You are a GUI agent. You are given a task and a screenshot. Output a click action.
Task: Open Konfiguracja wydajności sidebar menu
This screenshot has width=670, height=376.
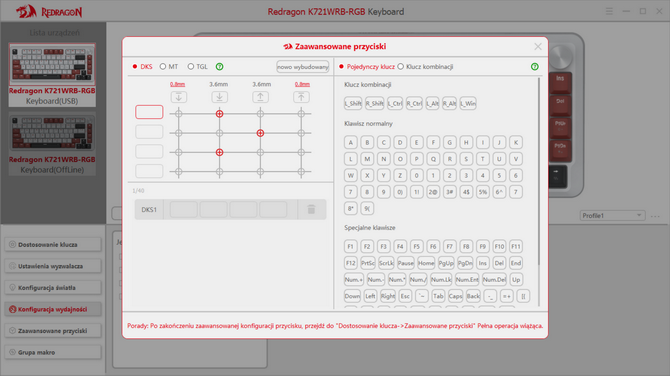(53, 309)
